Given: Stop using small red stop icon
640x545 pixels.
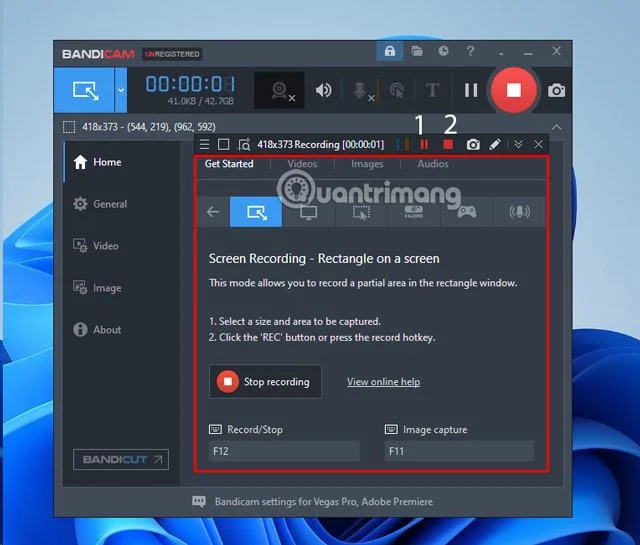Looking at the screenshot, I should click(448, 145).
